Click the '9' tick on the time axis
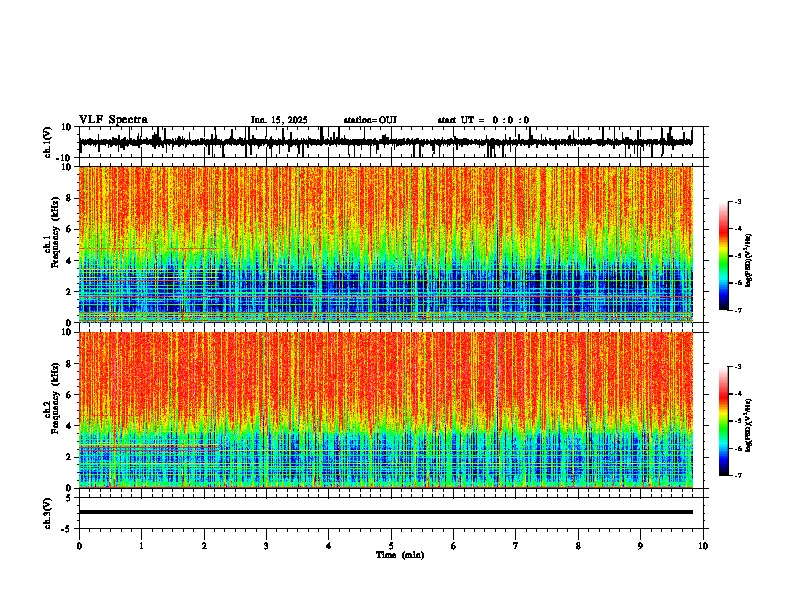 [x=640, y=546]
